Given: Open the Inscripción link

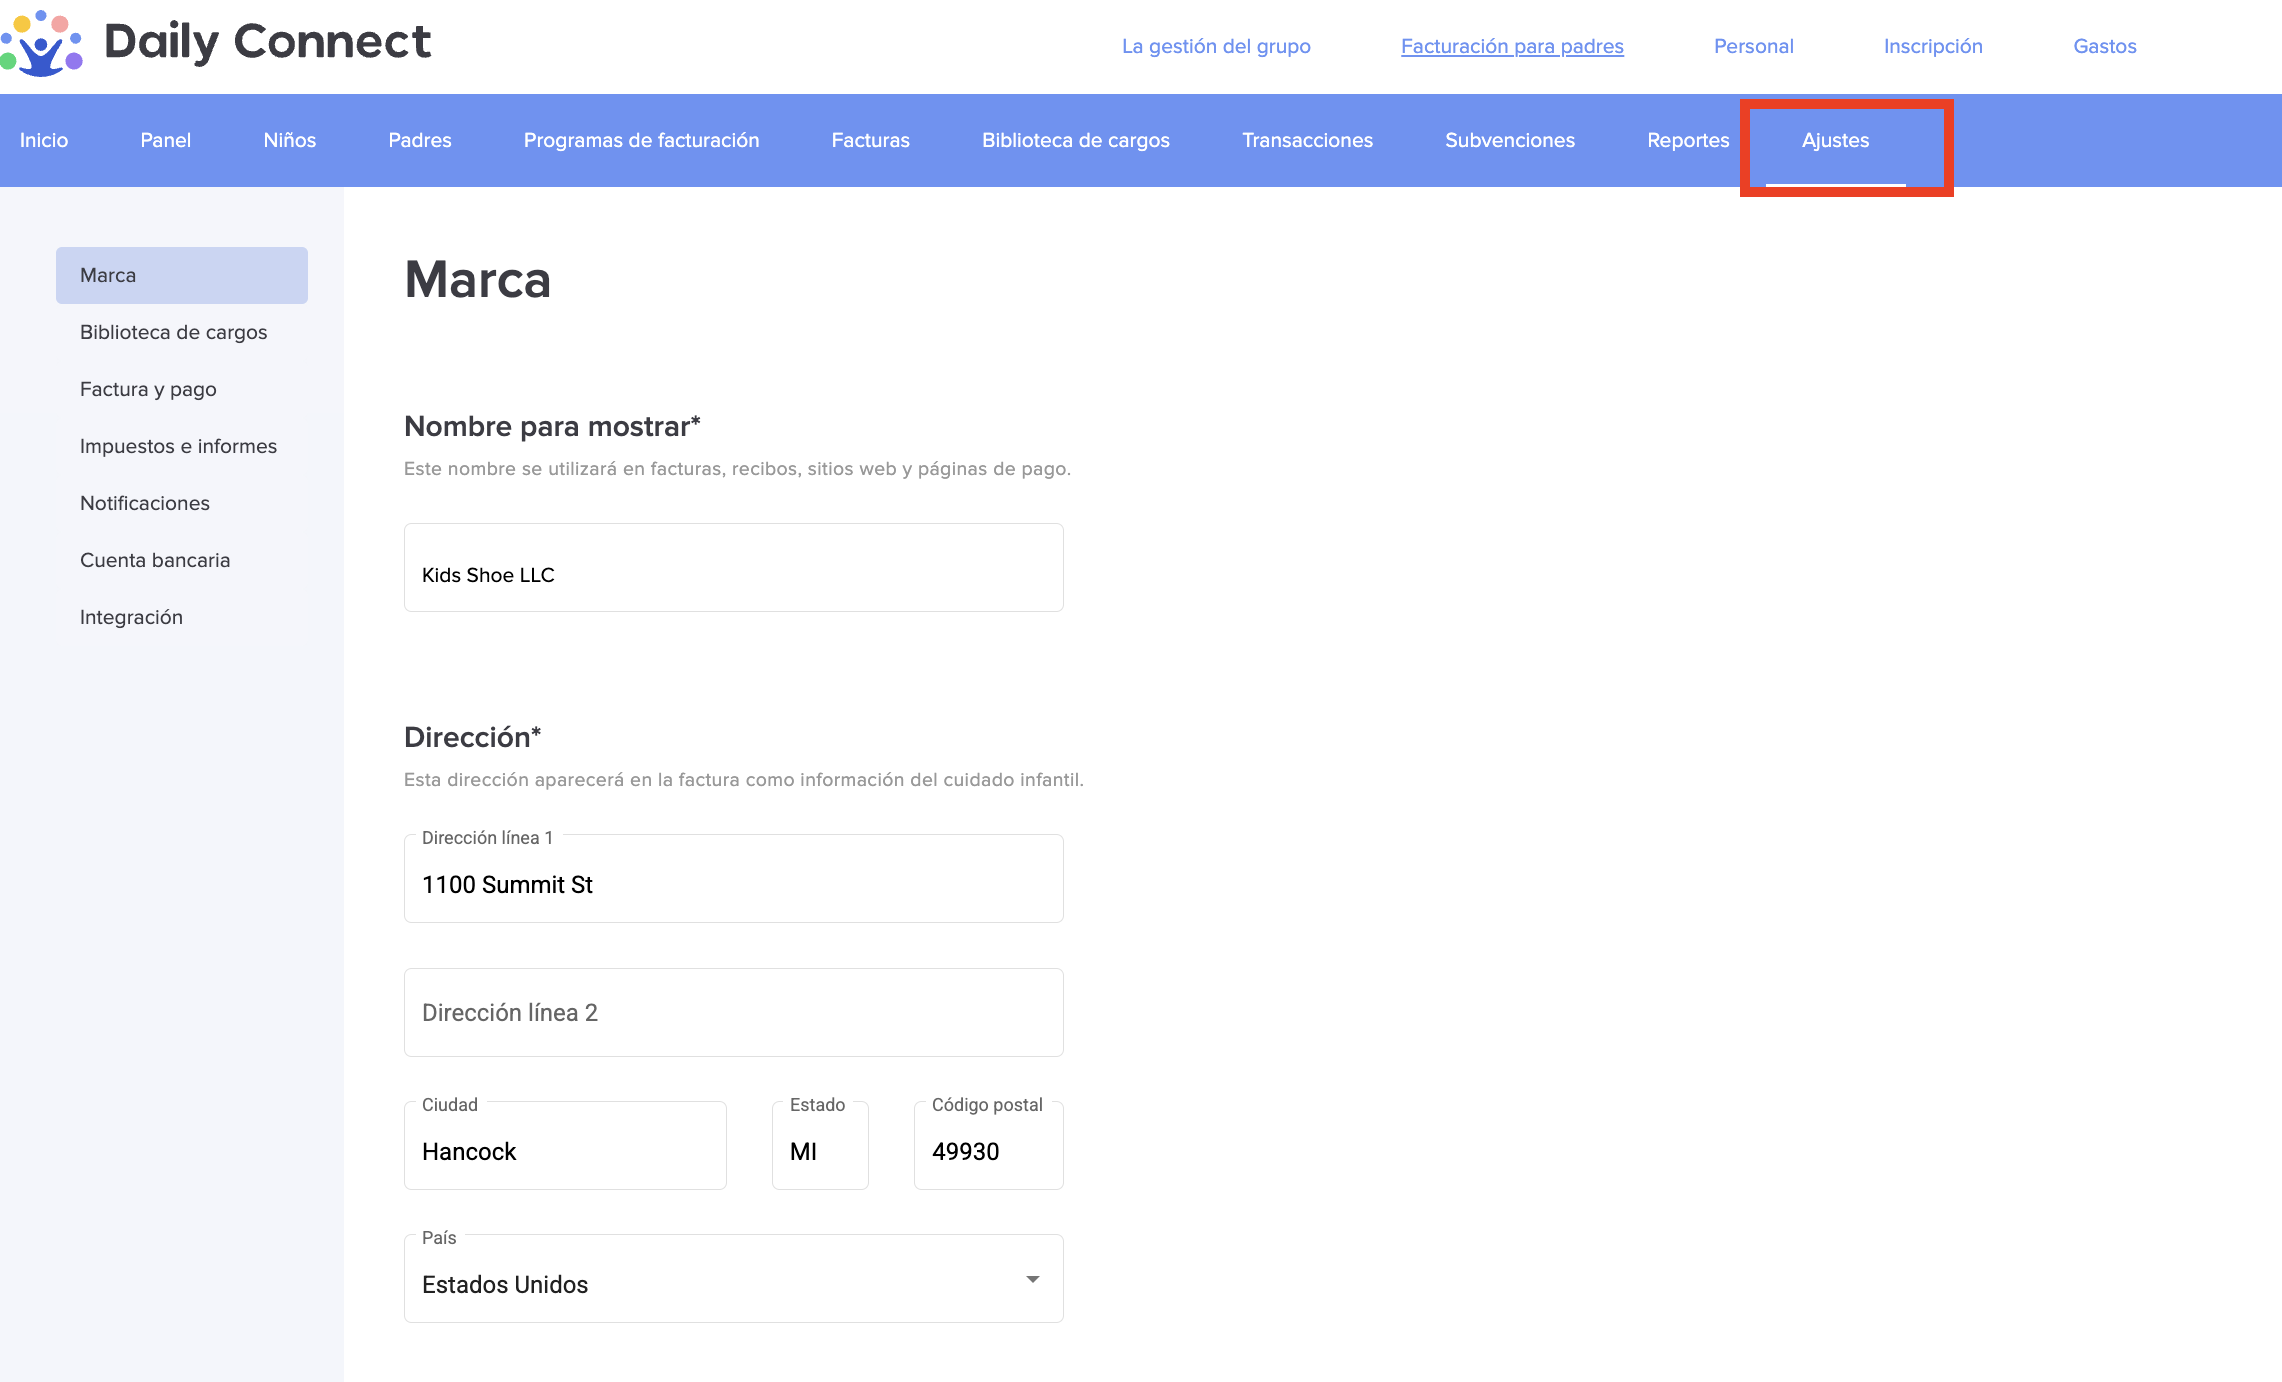Looking at the screenshot, I should (x=1932, y=46).
